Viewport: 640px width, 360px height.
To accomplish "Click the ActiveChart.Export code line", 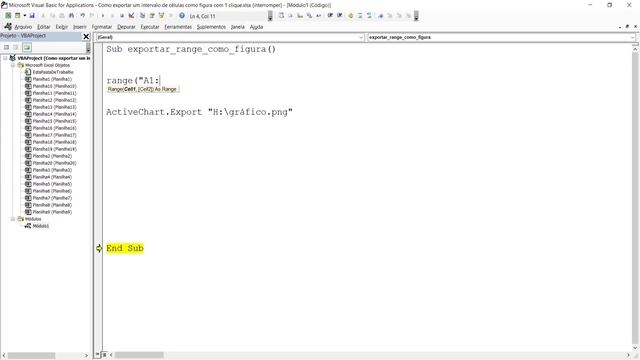I will (200, 112).
